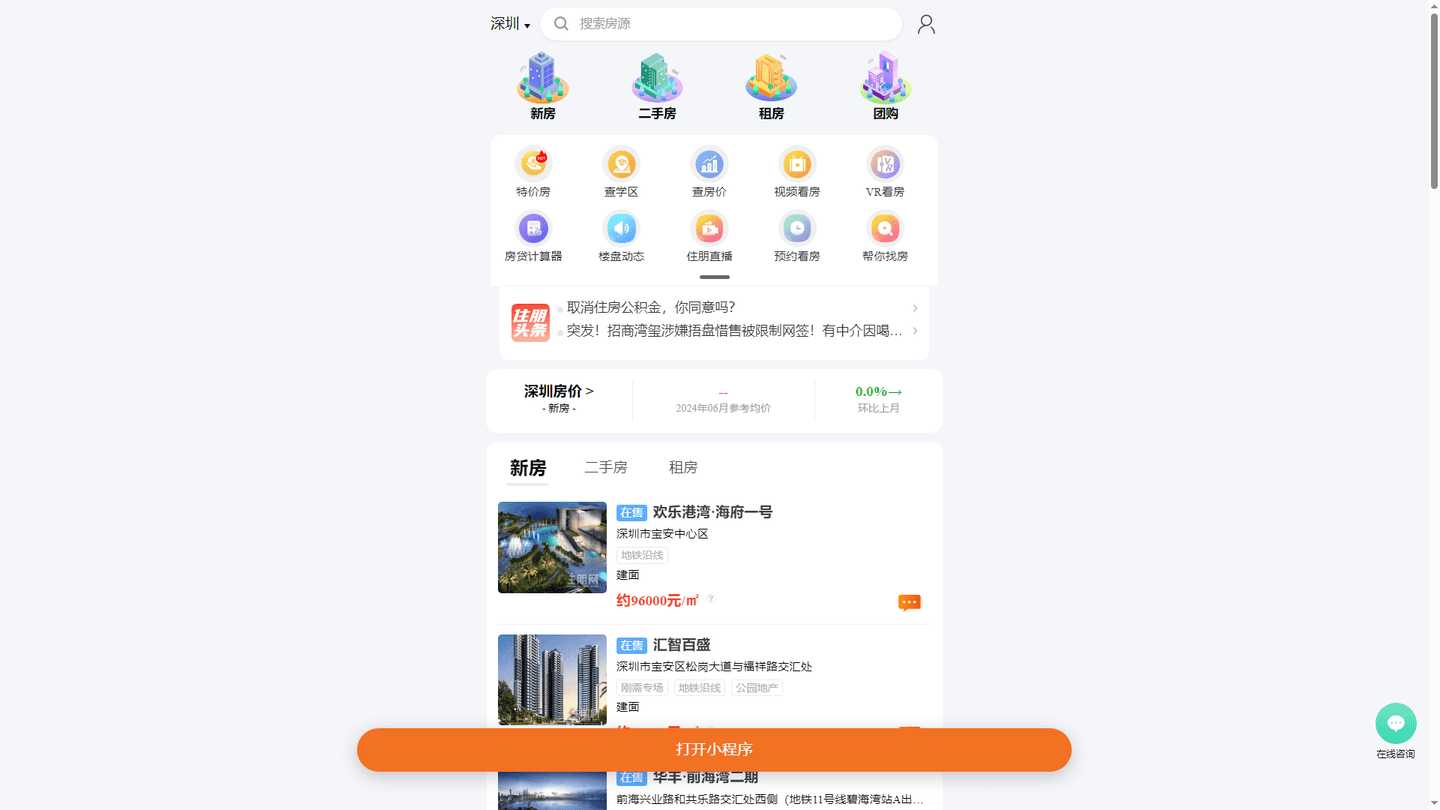Open the 深圳 city dropdown
1440x810 pixels.
[510, 24]
